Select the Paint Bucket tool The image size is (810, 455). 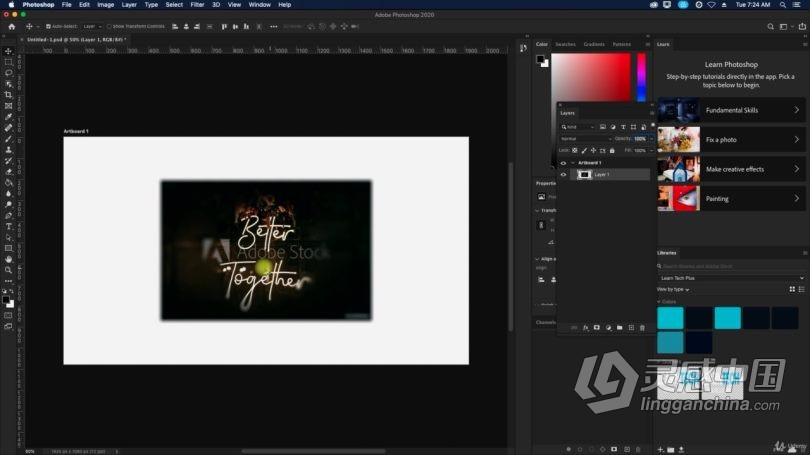8,182
